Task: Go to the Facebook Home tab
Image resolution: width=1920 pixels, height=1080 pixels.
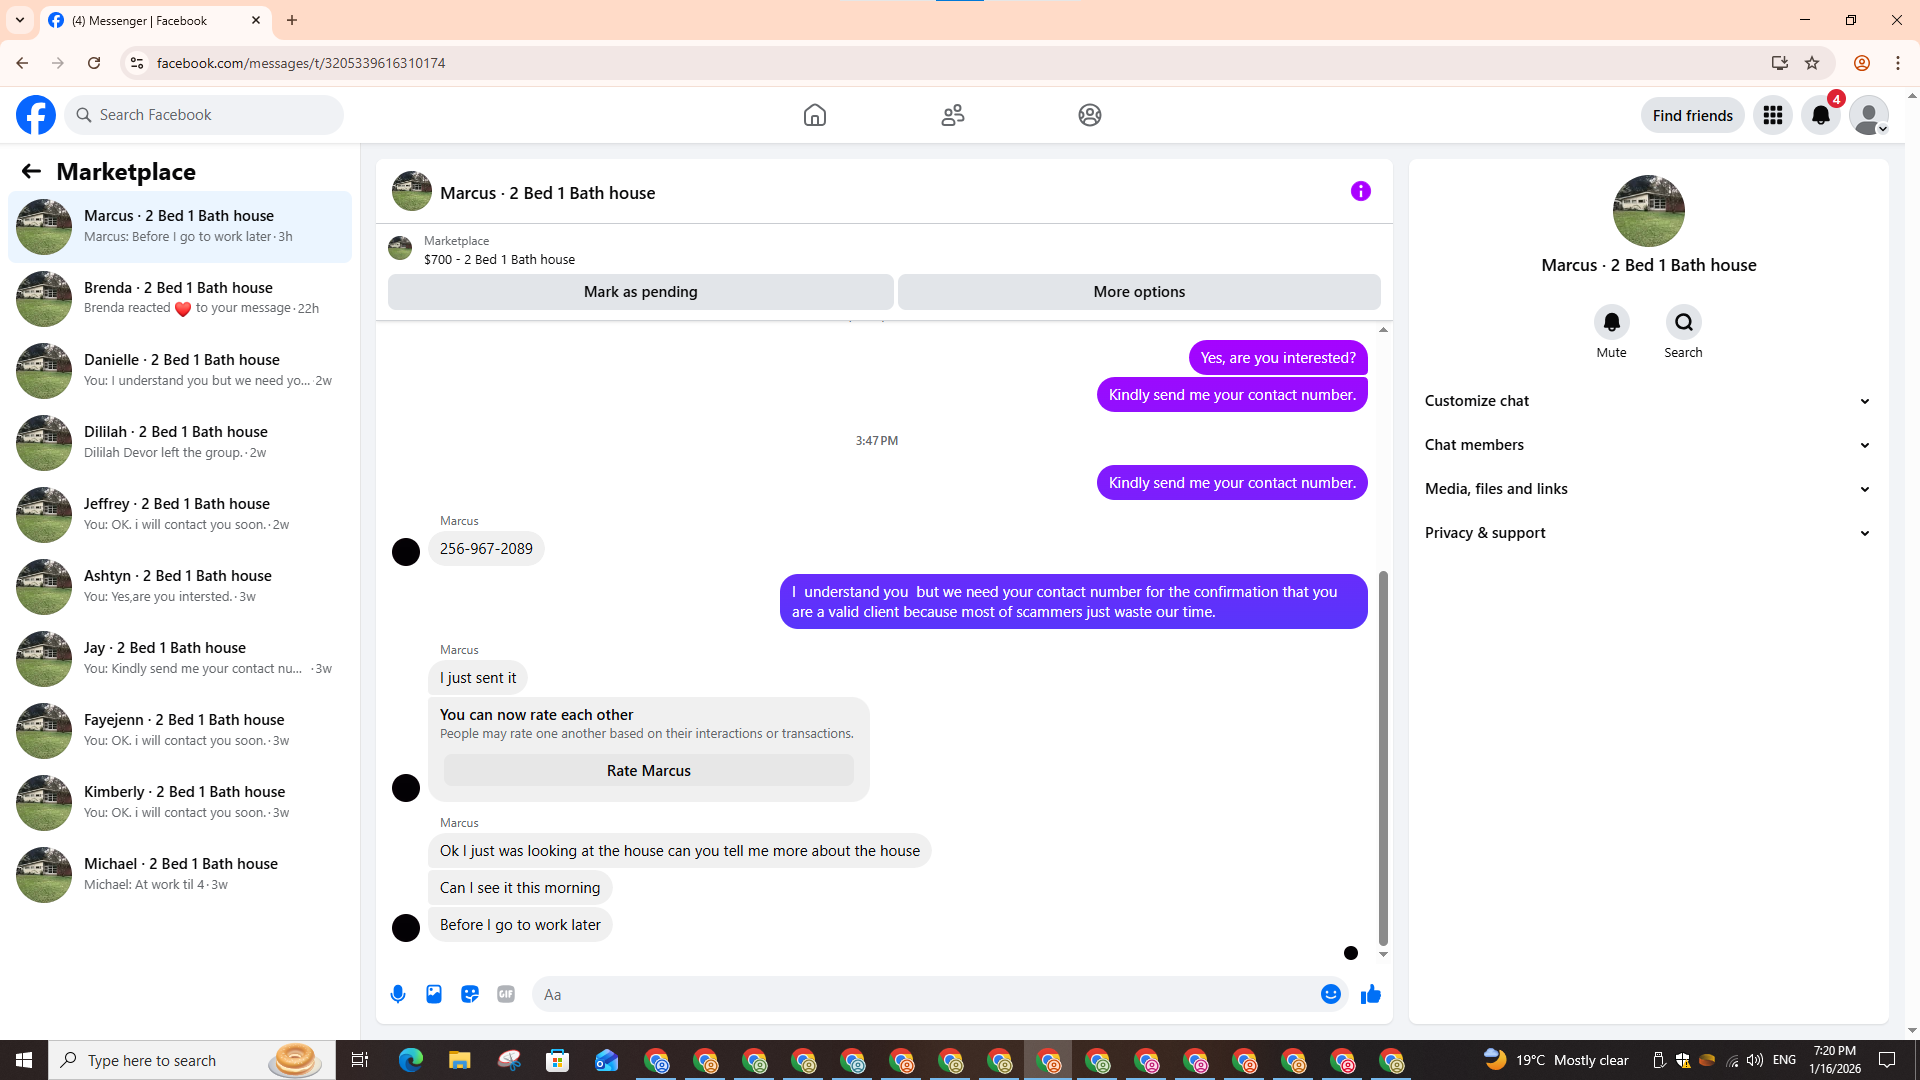Action: (814, 115)
